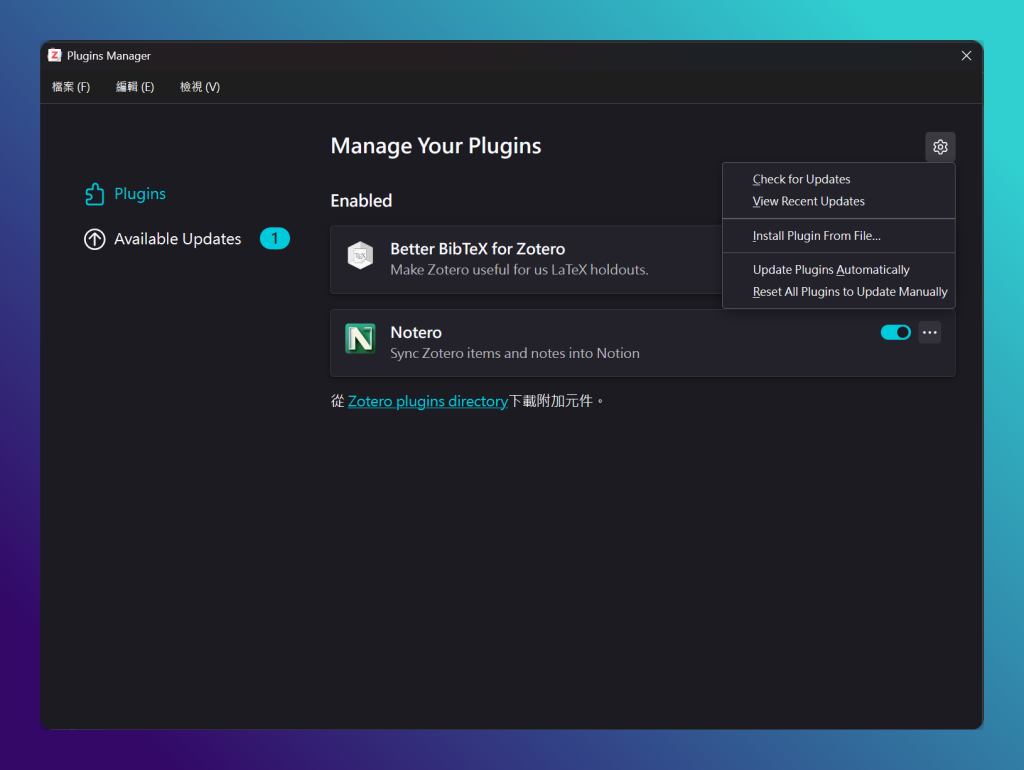This screenshot has height=770, width=1024.
Task: Click the Available Updates arrow icon
Action: click(x=95, y=239)
